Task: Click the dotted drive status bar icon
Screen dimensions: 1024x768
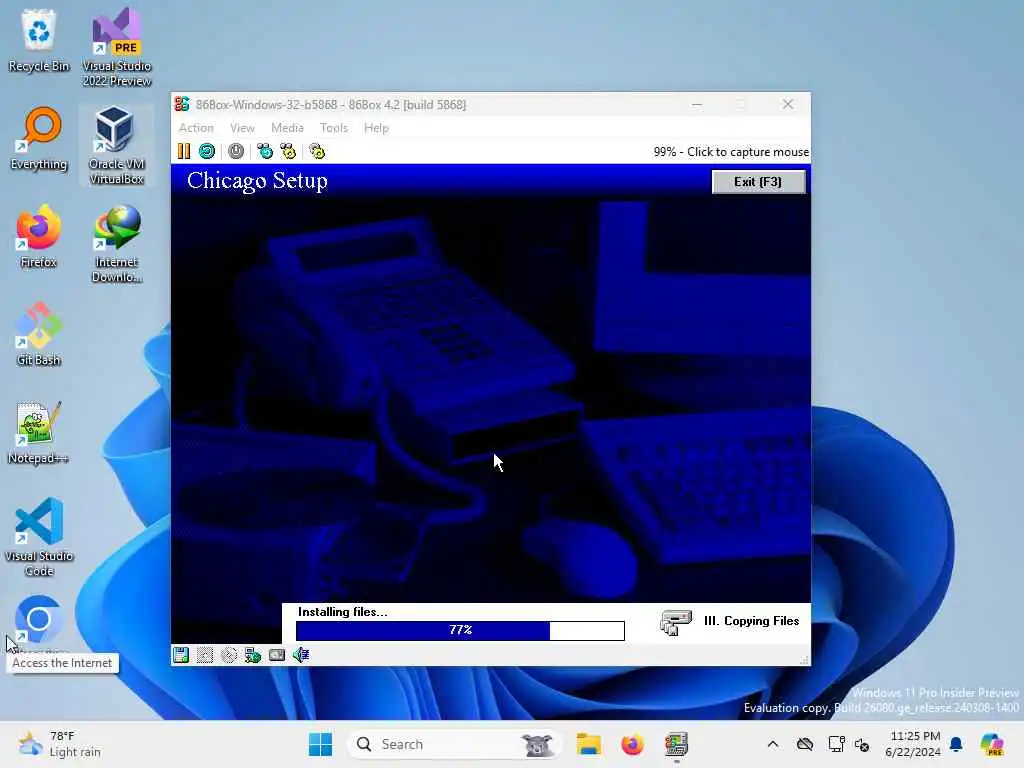Action: [205, 654]
